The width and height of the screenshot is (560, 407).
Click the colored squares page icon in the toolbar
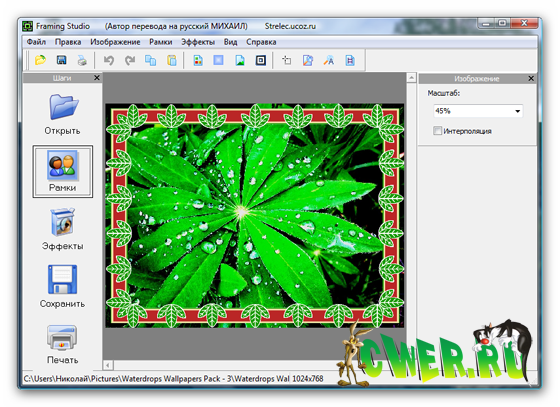[198, 60]
